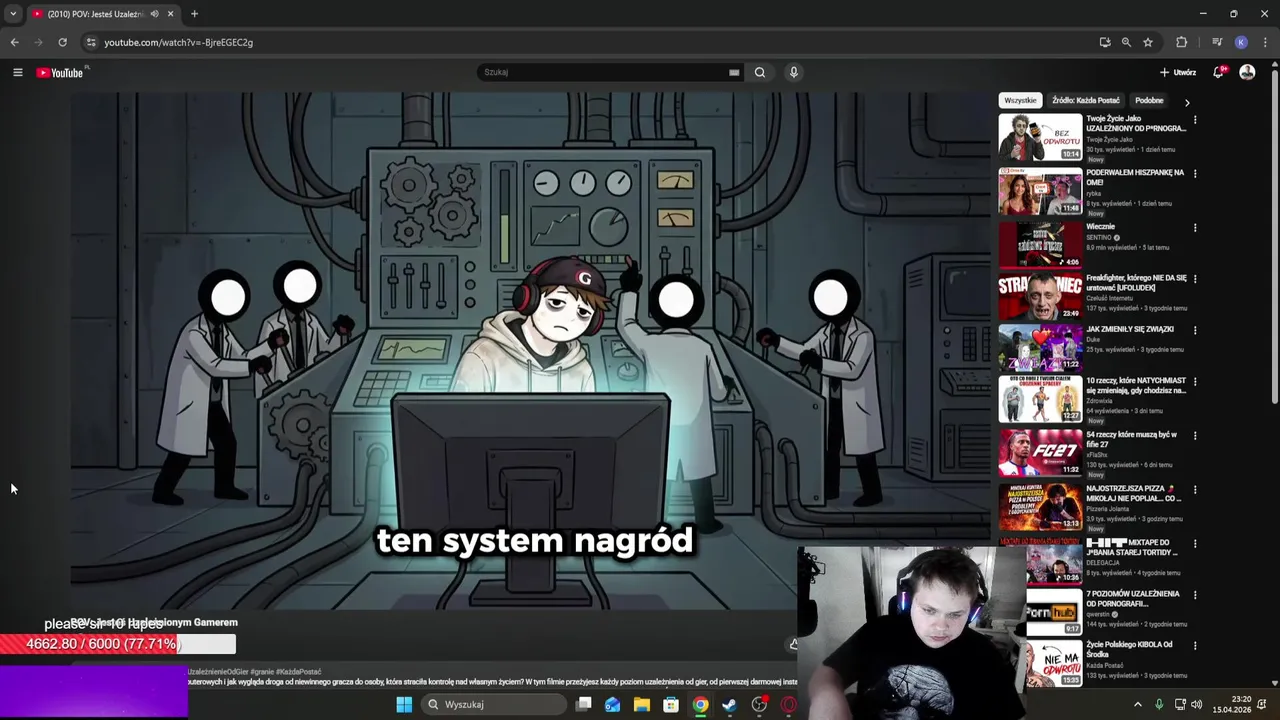Open options for Freakfighter video

(x=1195, y=280)
